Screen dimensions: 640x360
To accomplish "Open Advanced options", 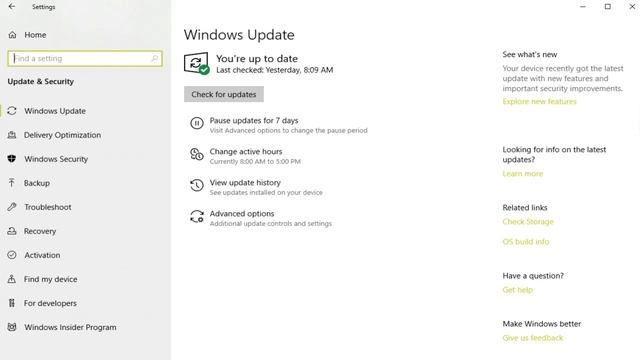I will pyautogui.click(x=242, y=213).
